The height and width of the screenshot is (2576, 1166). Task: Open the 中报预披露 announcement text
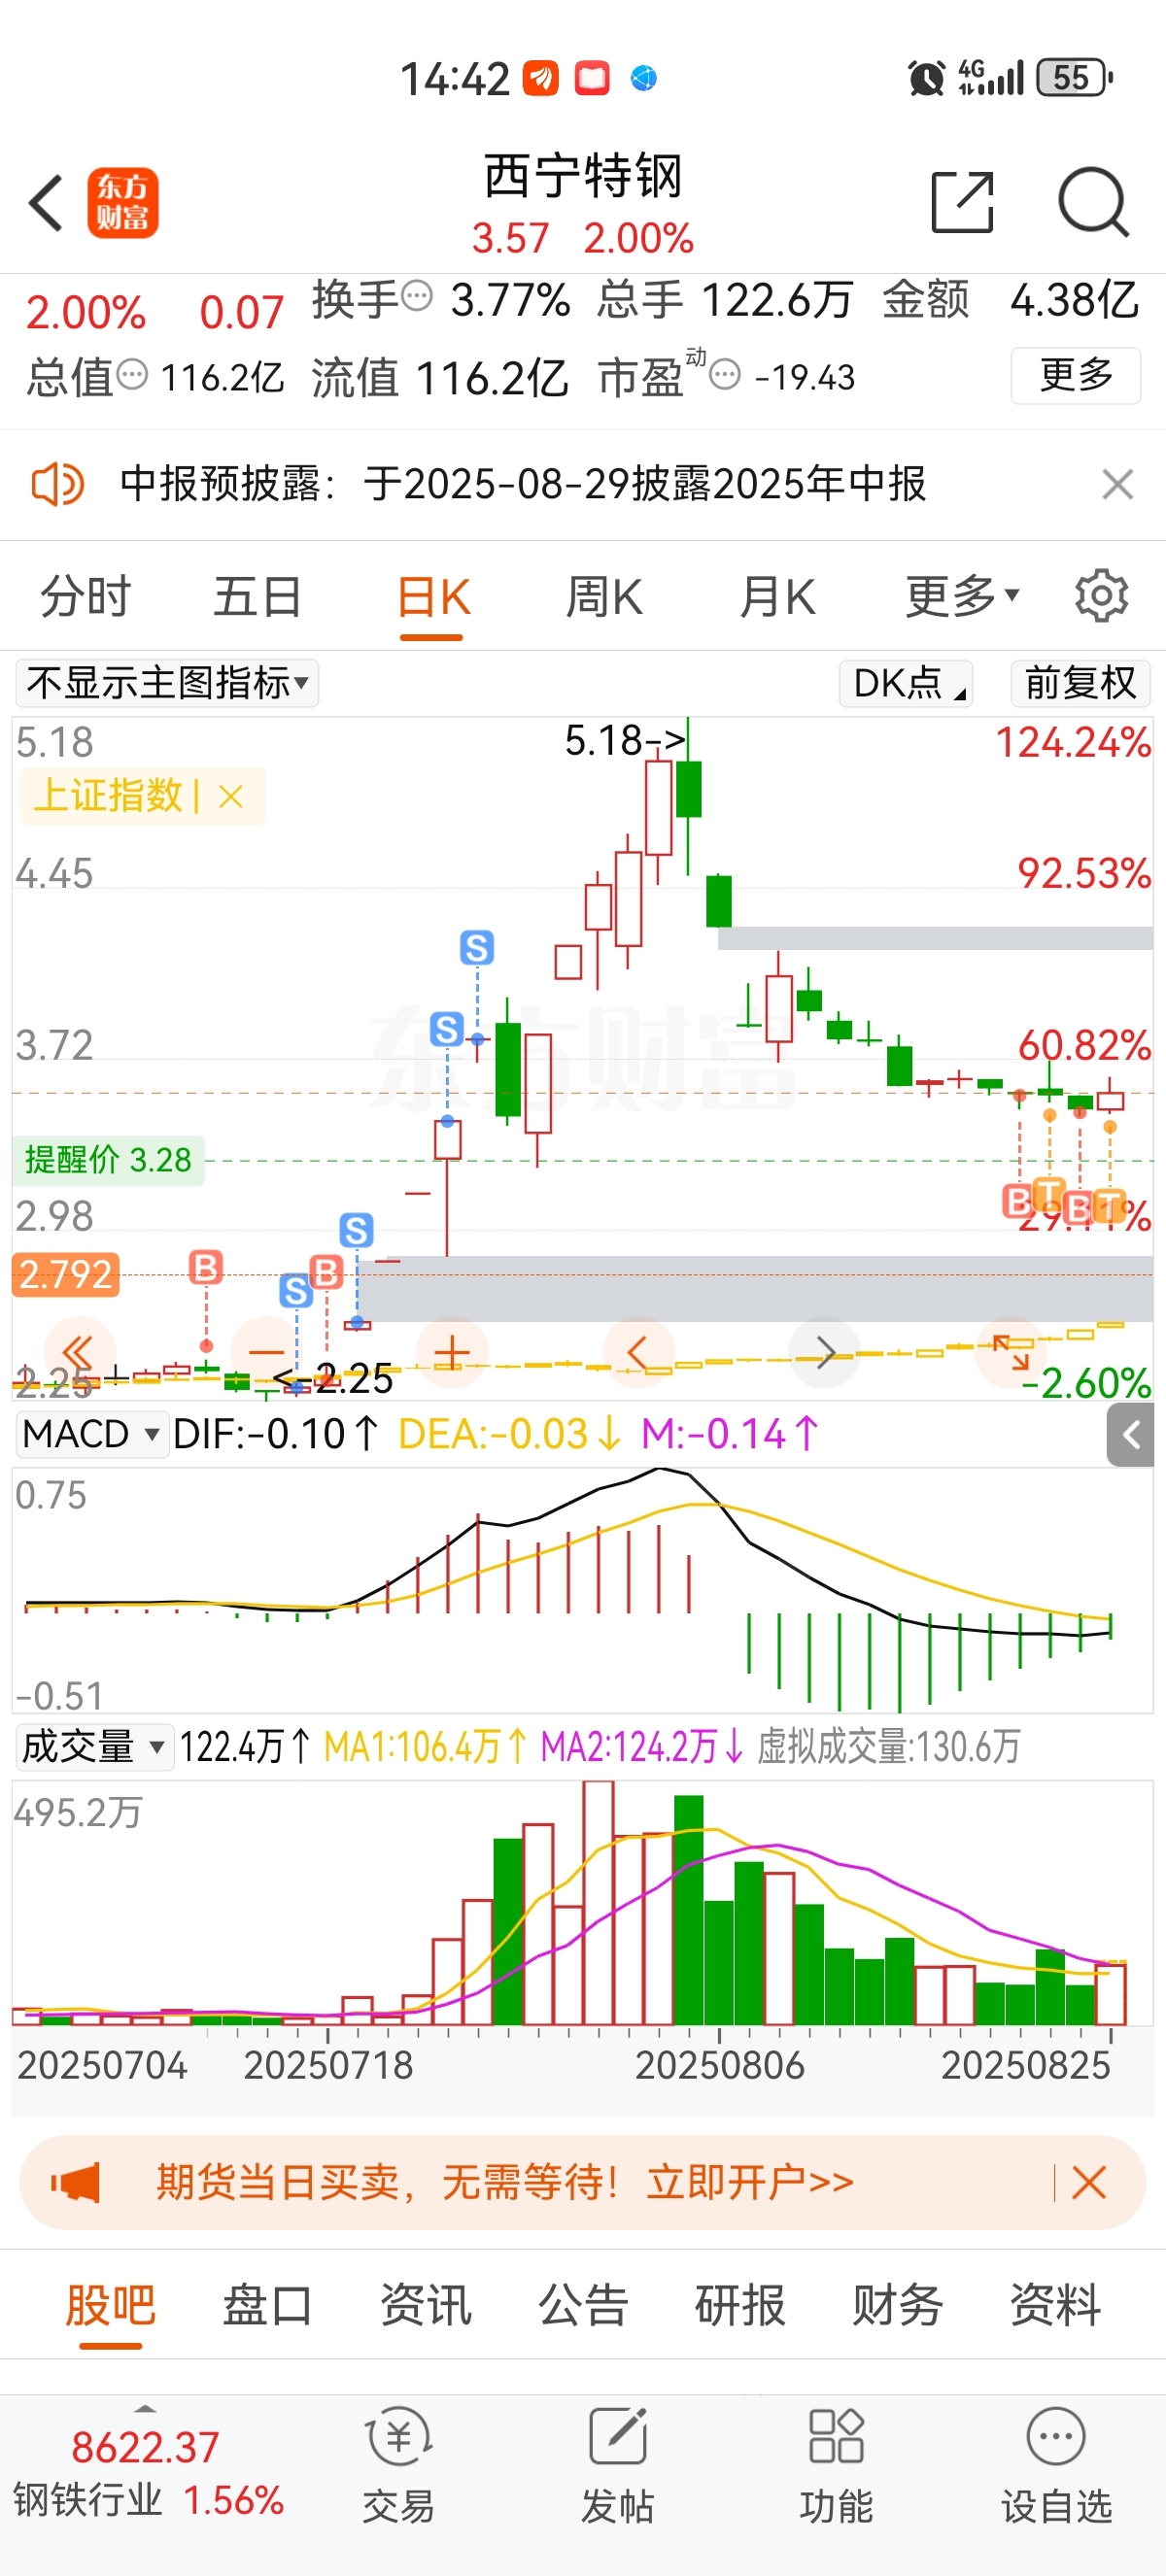pyautogui.click(x=523, y=485)
